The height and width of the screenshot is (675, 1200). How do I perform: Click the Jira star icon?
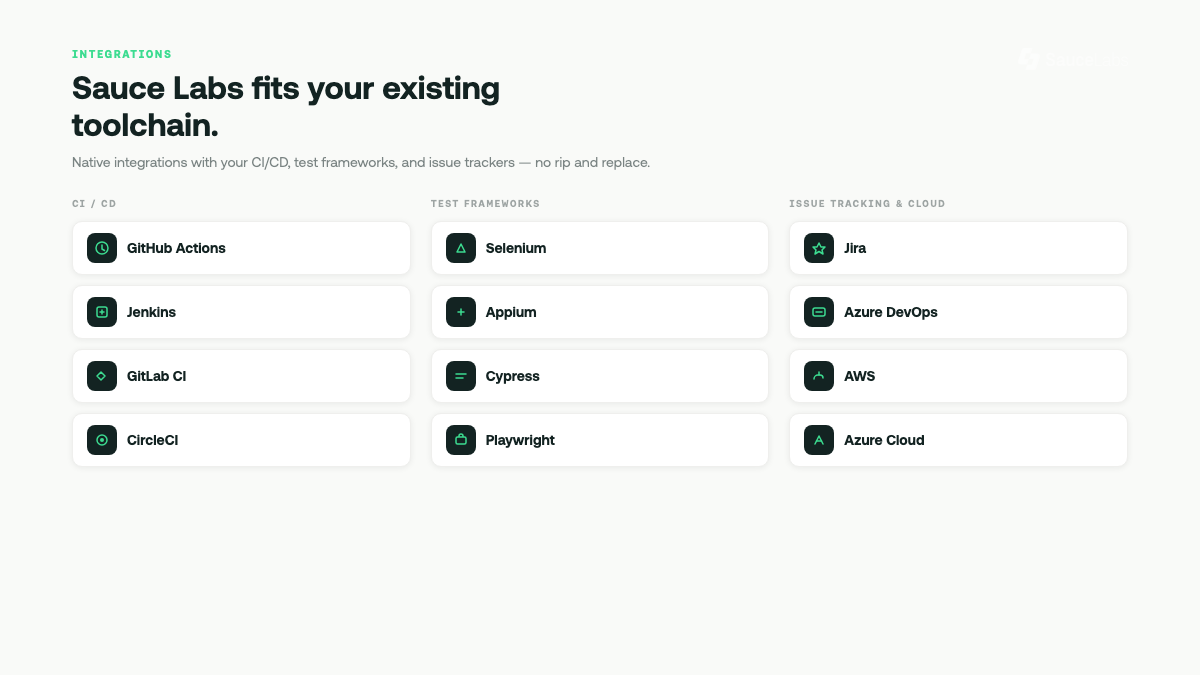tap(819, 248)
